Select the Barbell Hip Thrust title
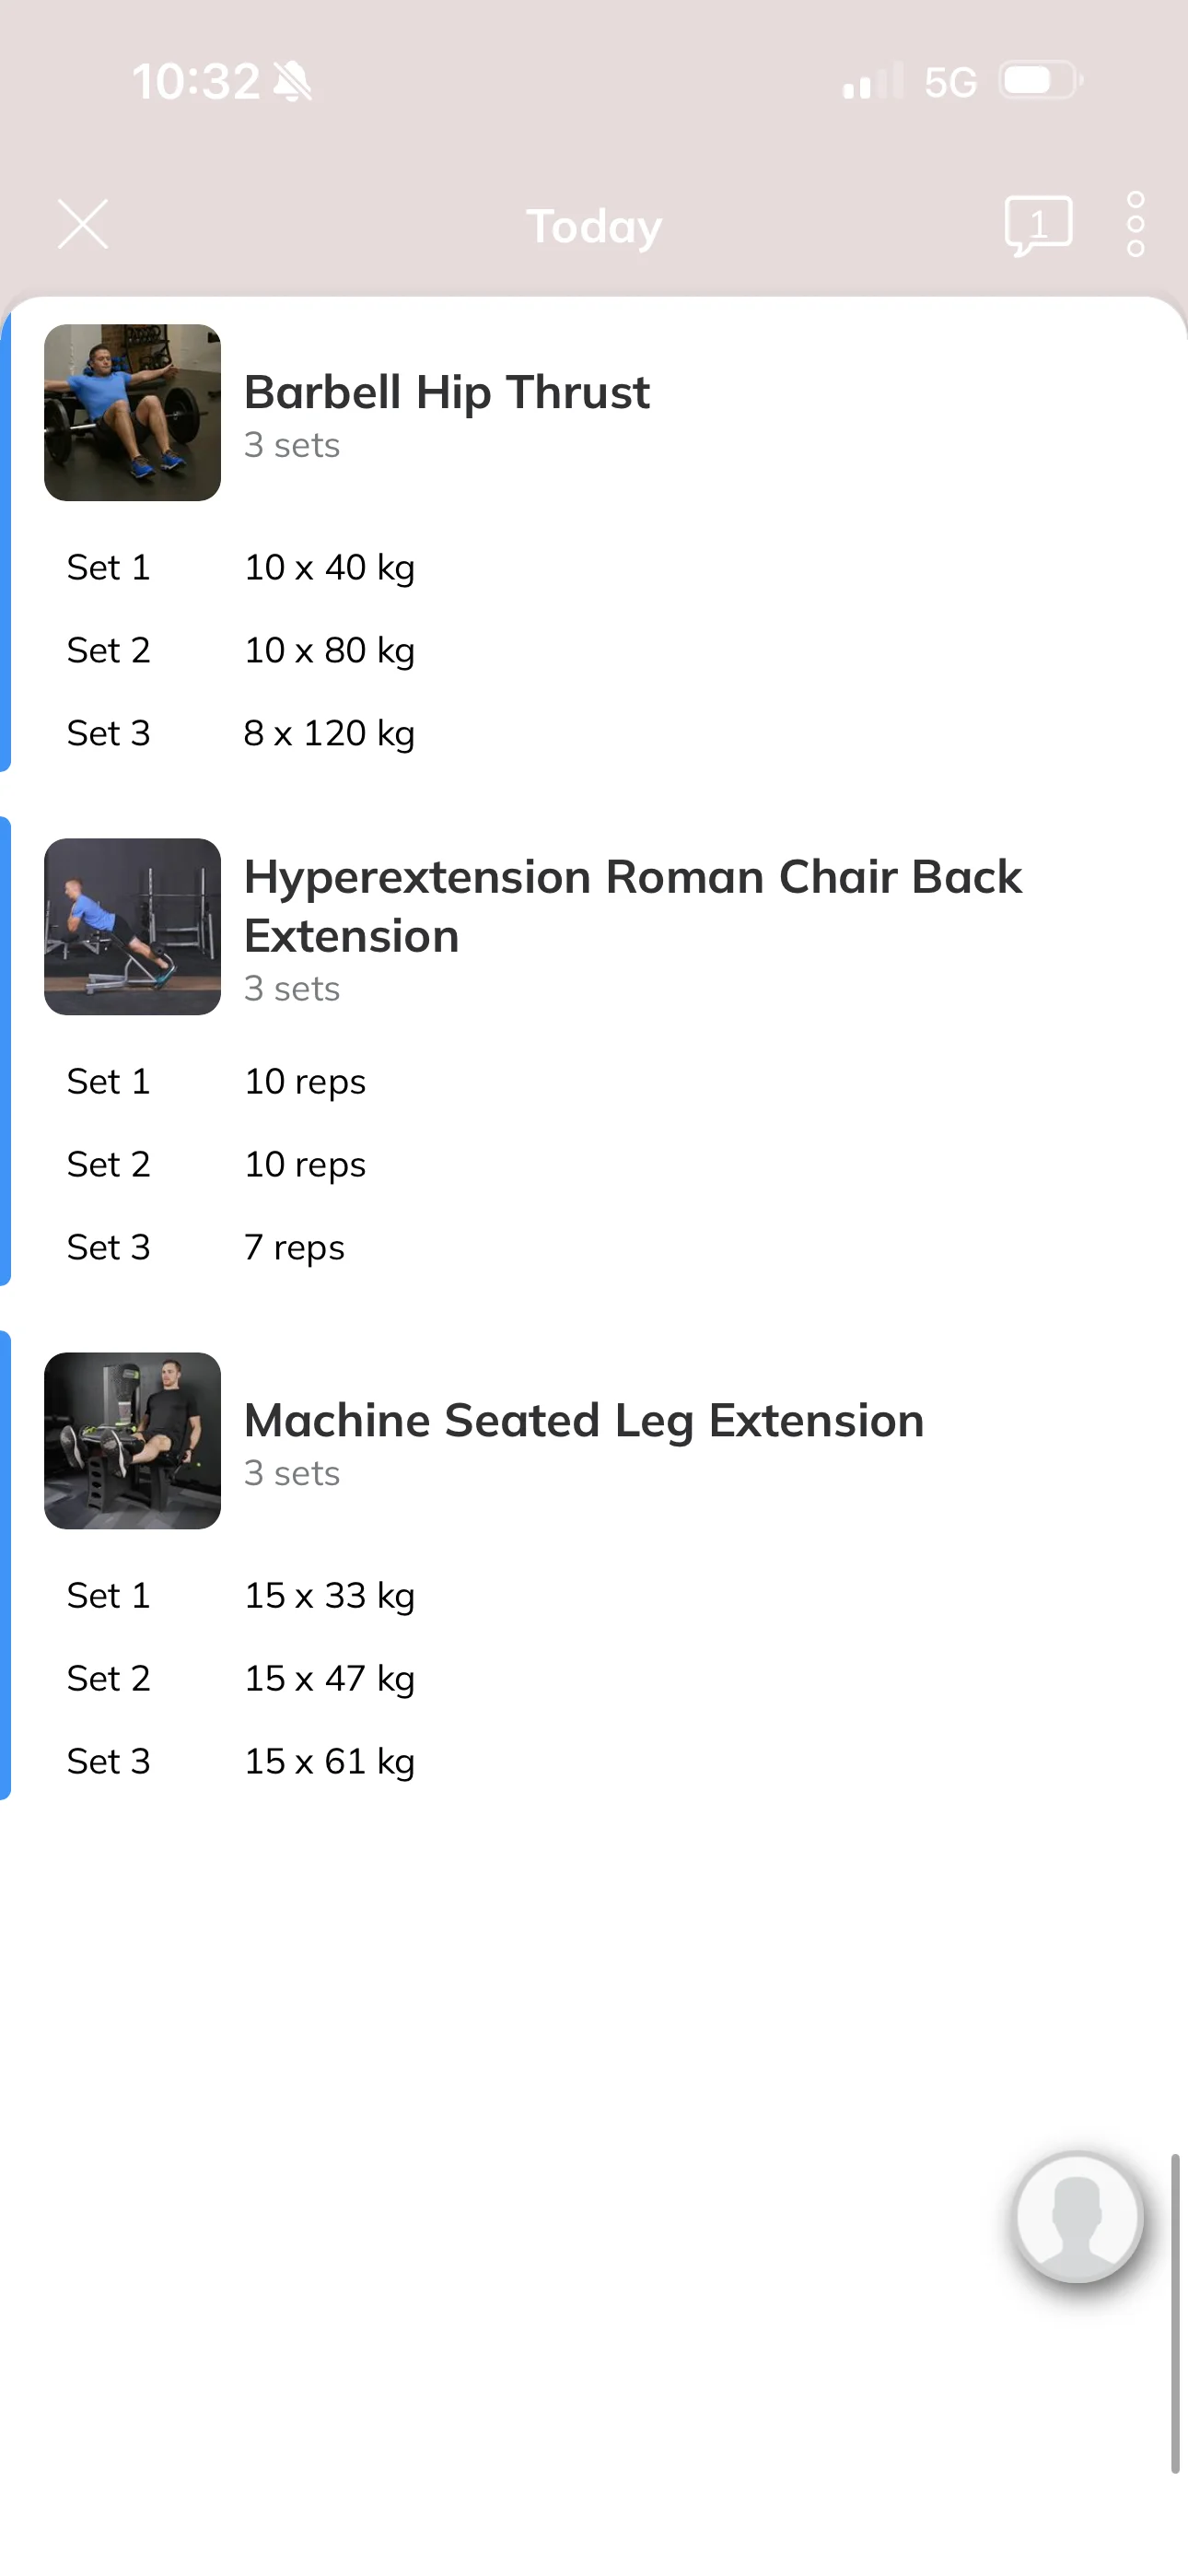Viewport: 1188px width, 2576px height. pos(447,392)
